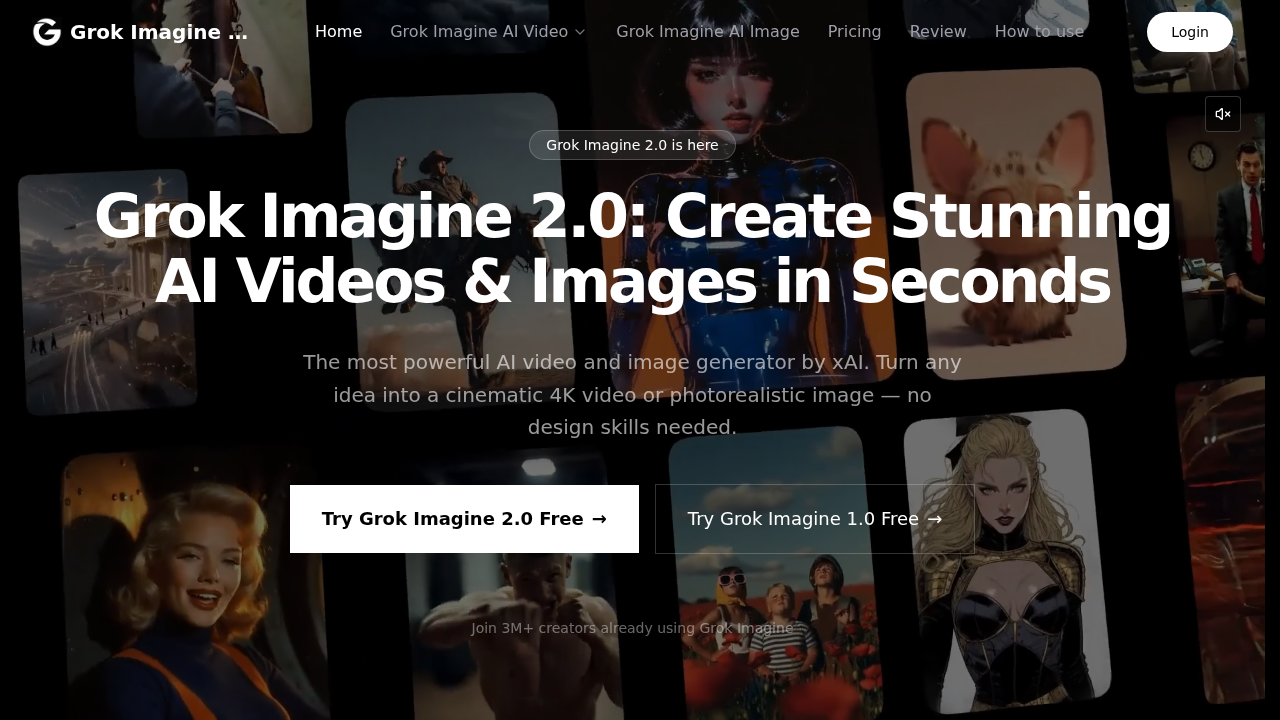1280x720 pixels.
Task: Click the Grok Imagine logo icon
Action: [47, 32]
